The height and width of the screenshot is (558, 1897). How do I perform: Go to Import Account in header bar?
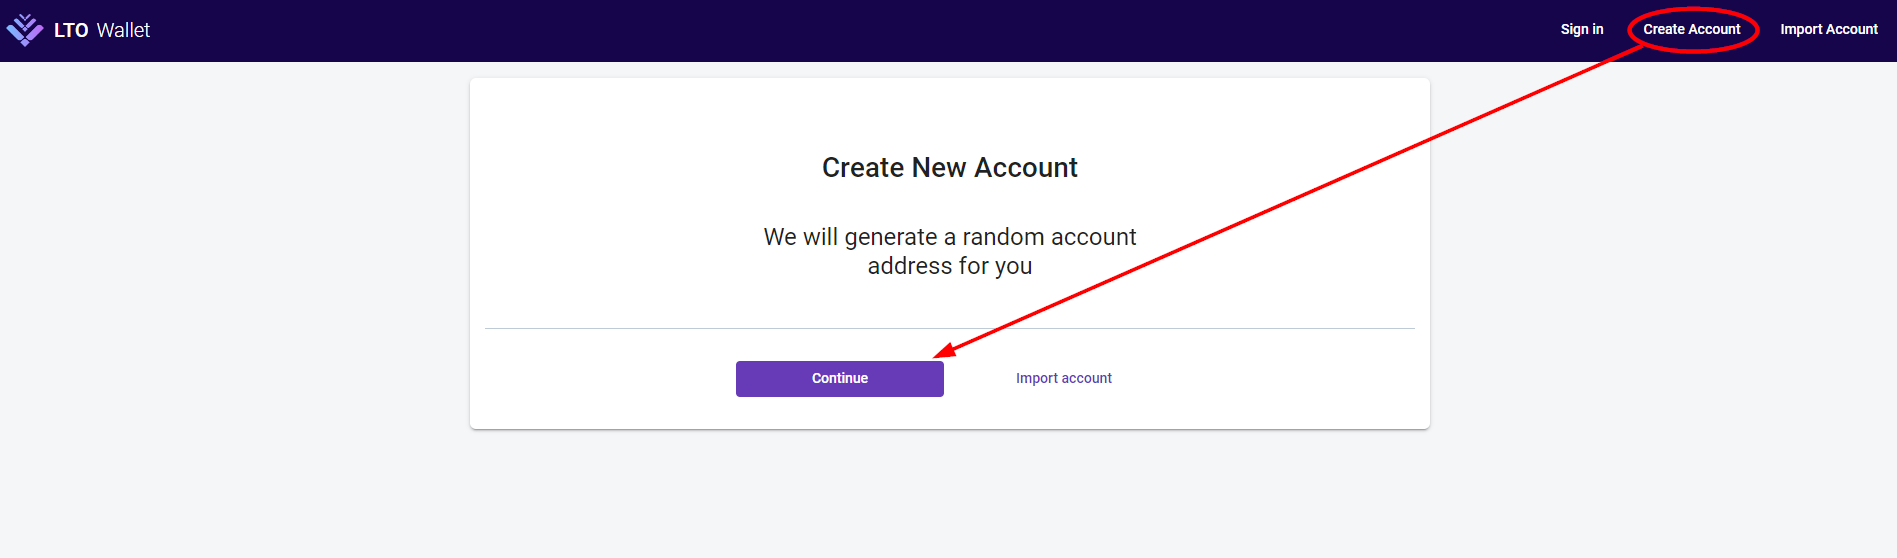1828,29
